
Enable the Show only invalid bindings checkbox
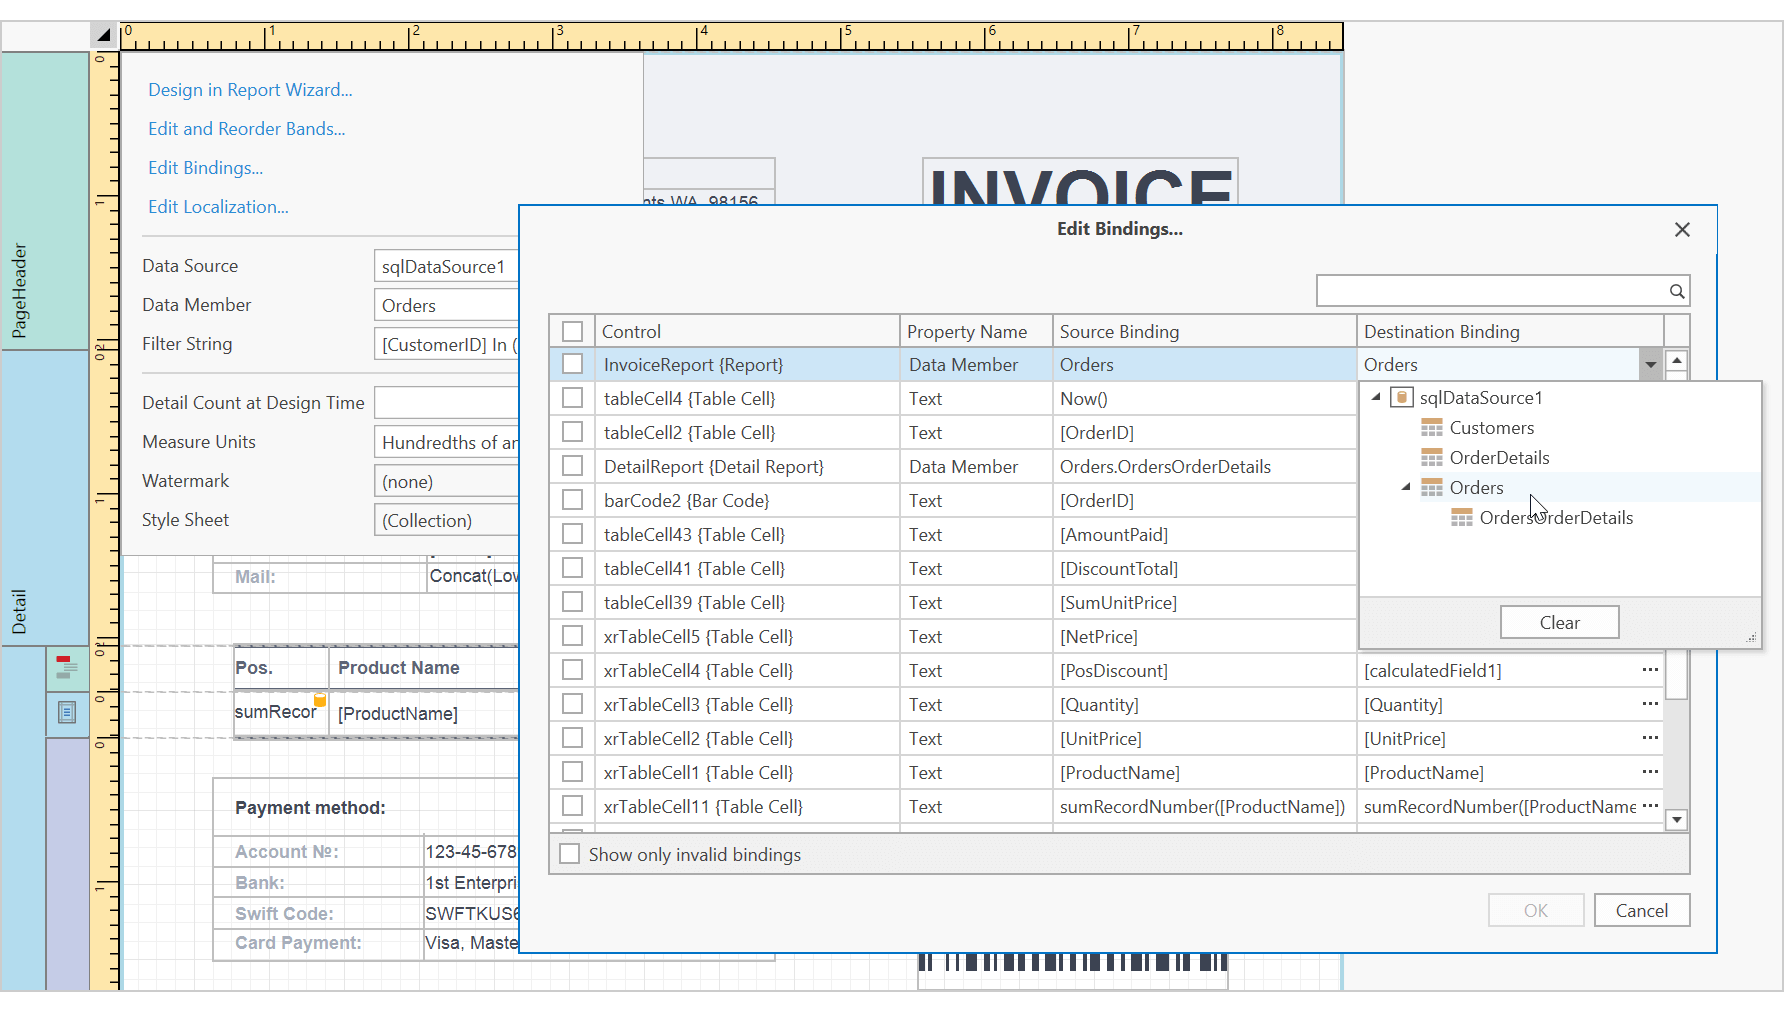coord(570,854)
